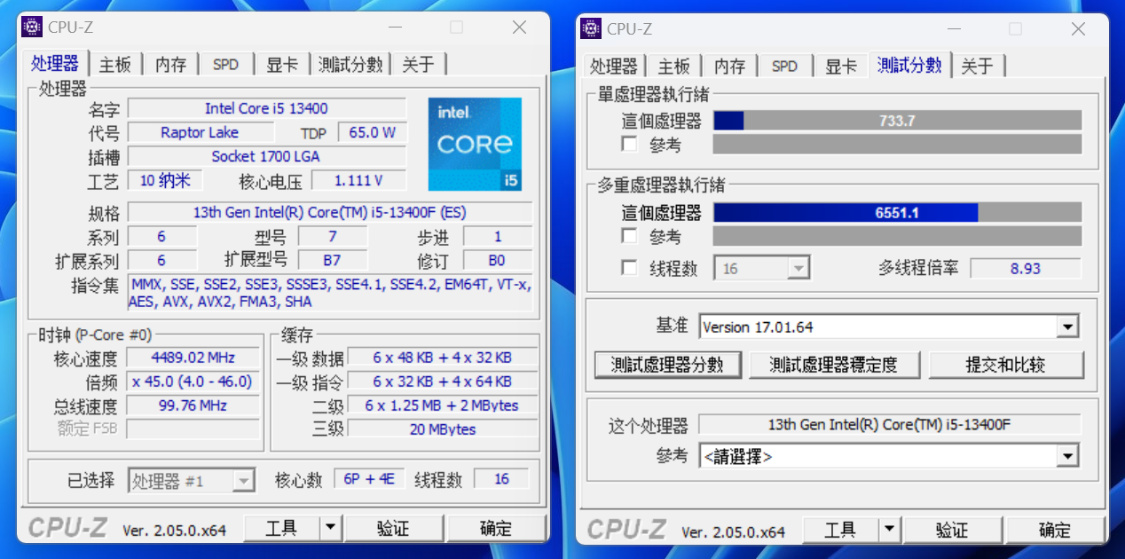
Task: Click the 总线速度 value 99.76 MHz
Action: click(x=193, y=405)
